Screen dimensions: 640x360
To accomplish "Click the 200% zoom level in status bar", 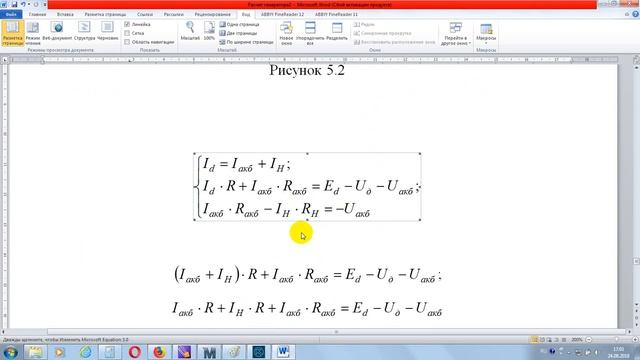I will pos(577,340).
